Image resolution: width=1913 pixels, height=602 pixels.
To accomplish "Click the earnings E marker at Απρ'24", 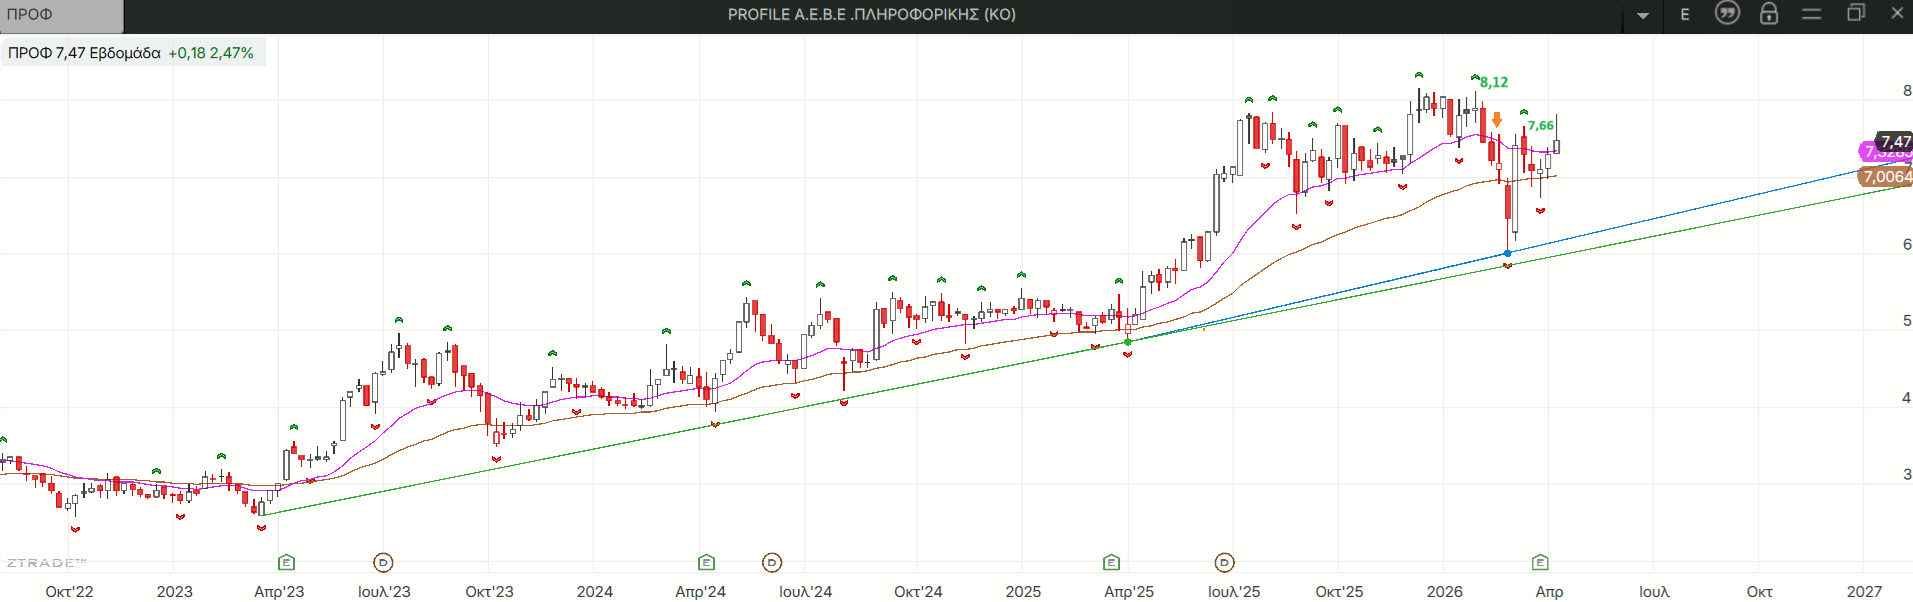I will (x=707, y=562).
